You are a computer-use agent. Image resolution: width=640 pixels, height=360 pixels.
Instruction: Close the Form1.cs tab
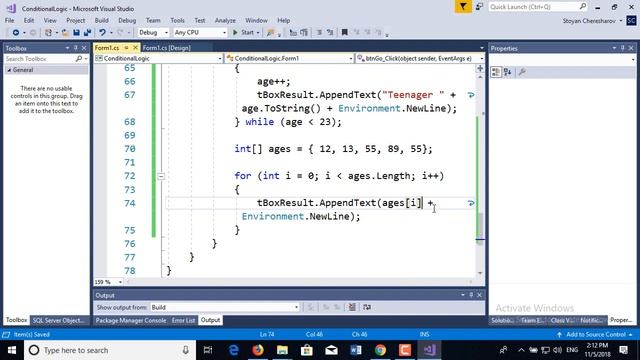point(135,48)
